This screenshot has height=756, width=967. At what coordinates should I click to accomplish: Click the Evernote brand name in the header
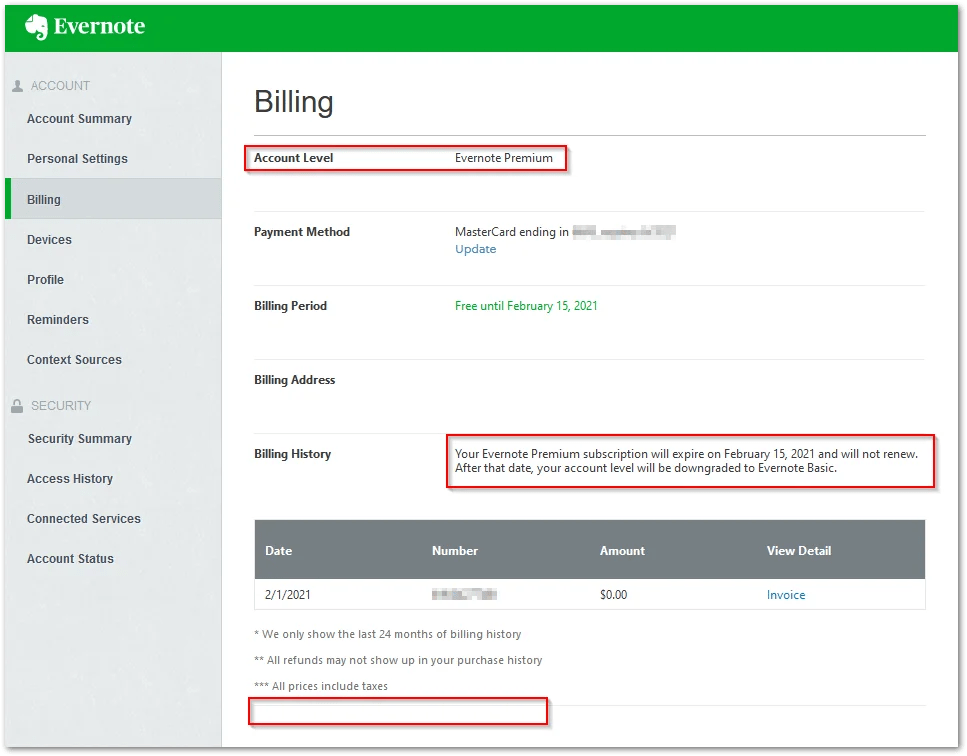(102, 27)
